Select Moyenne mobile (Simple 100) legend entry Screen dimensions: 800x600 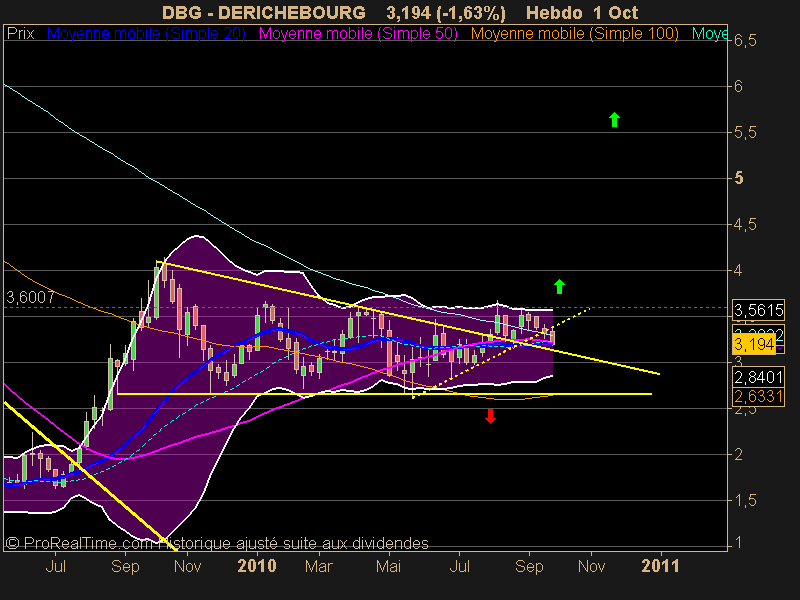pos(574,34)
